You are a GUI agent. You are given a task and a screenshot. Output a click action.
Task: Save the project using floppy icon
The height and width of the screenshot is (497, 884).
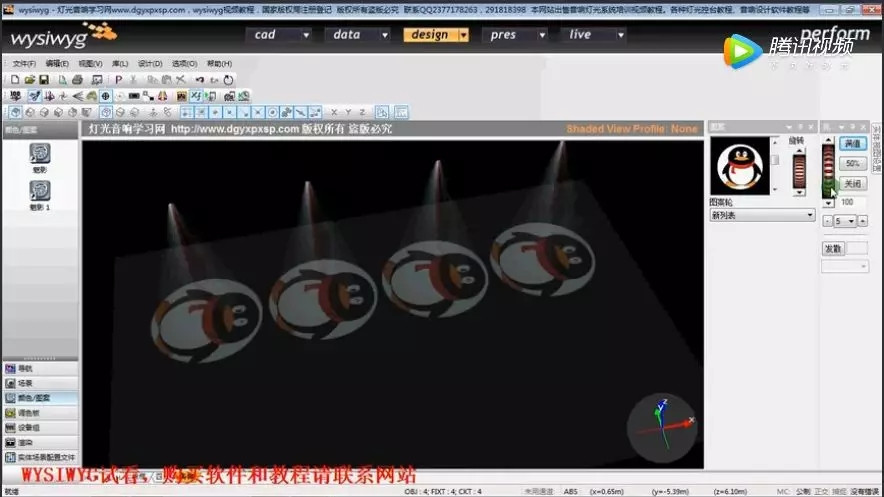[x=43, y=79]
